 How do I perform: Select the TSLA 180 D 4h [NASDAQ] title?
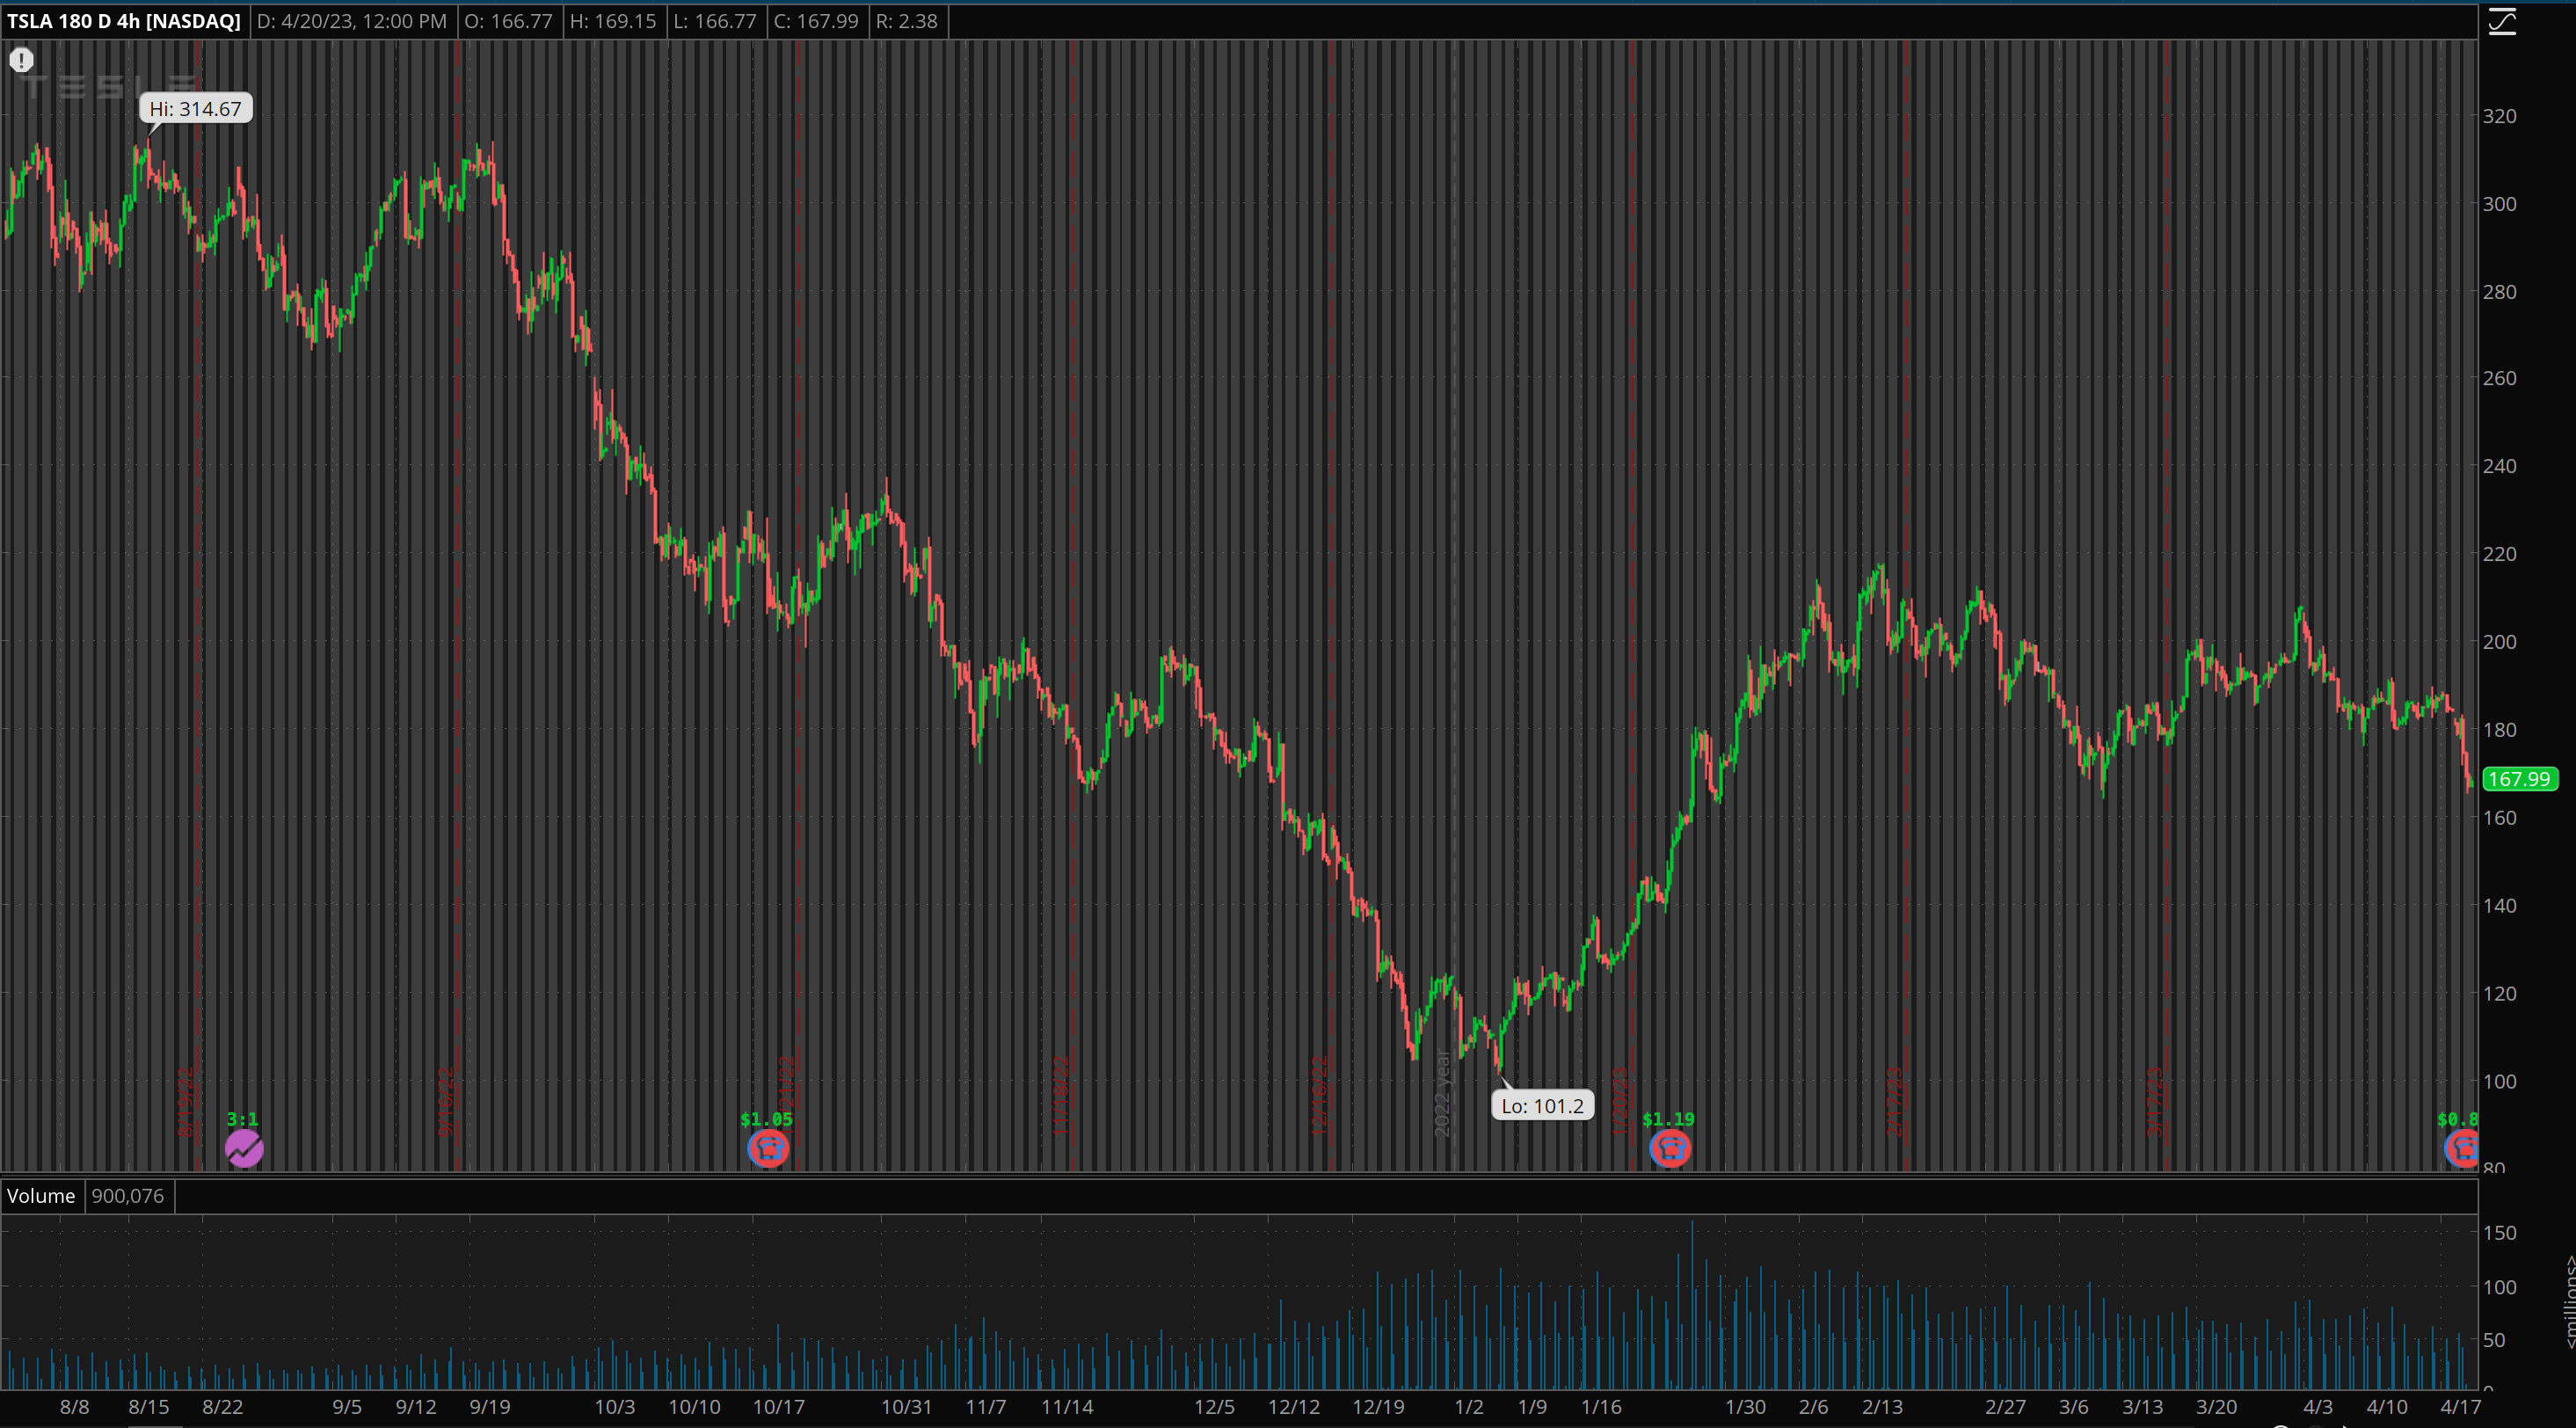pos(123,21)
